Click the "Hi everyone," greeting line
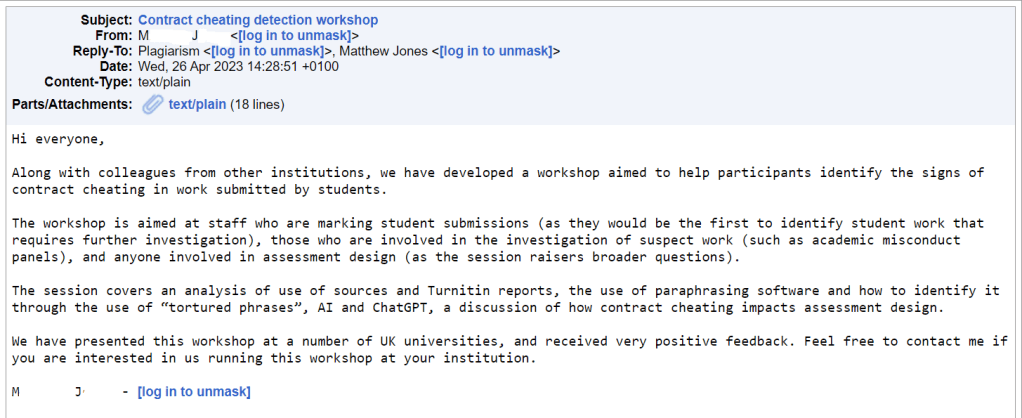Image resolution: width=1022 pixels, height=418 pixels. pos(58,138)
